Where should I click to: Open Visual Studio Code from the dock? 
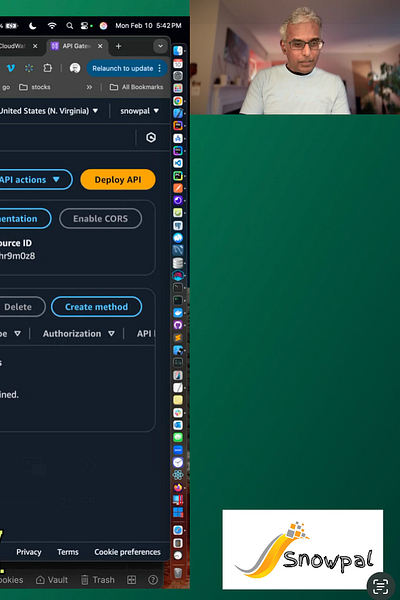coord(178,163)
